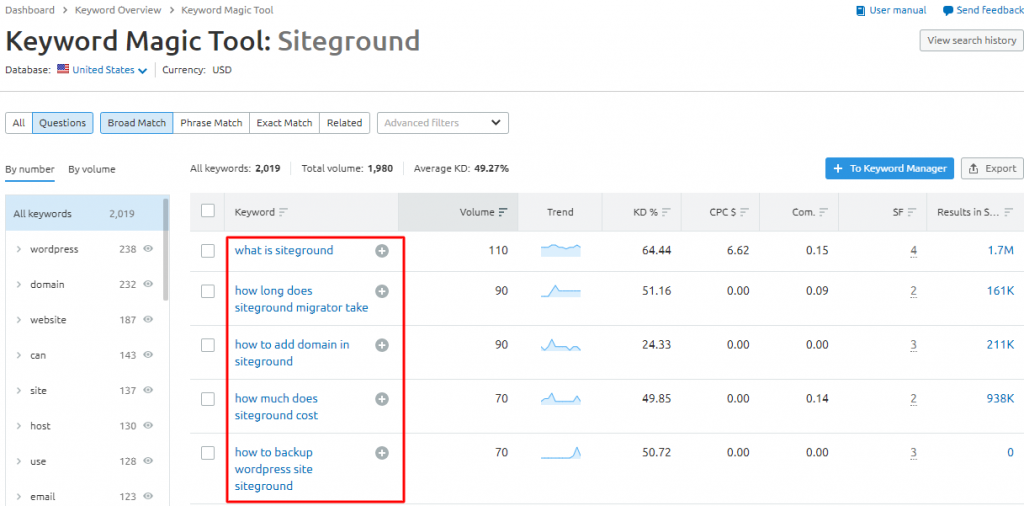Open View search history
Image resolution: width=1024 pixels, height=506 pixels.
point(971,40)
